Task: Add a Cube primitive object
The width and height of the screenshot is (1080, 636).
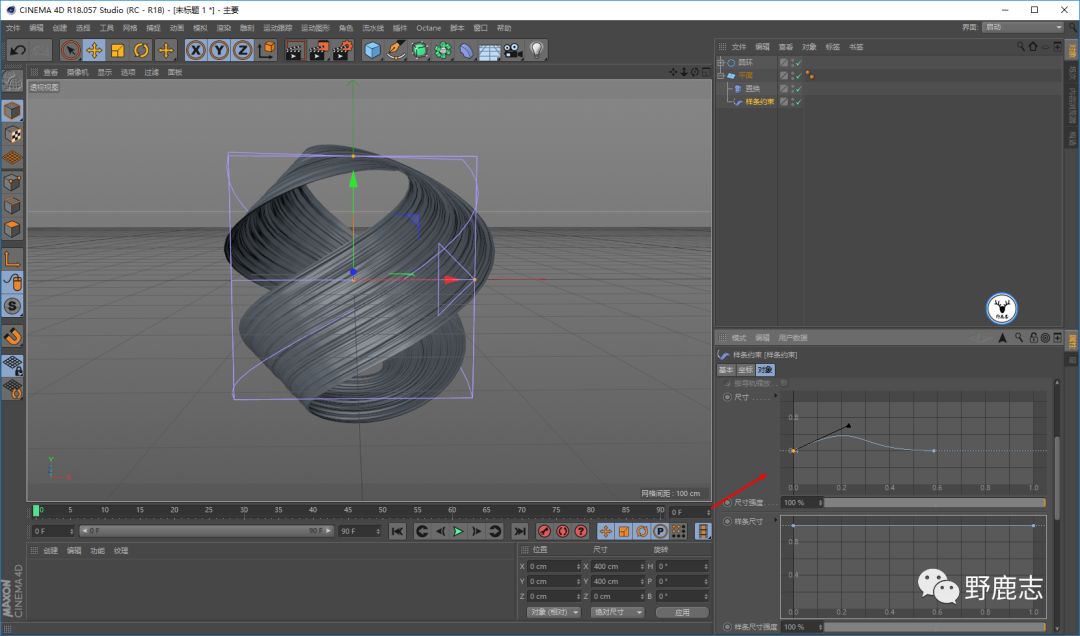Action: click(x=373, y=50)
